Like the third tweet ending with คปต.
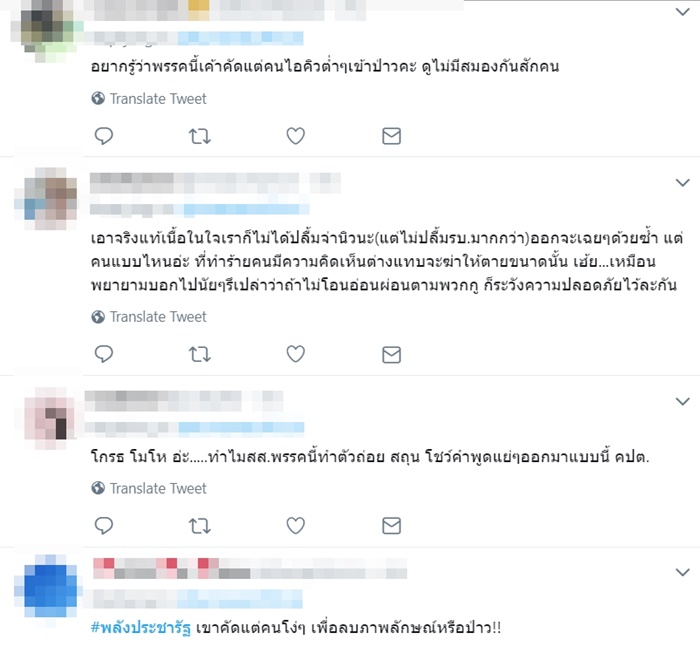 pyautogui.click(x=296, y=525)
